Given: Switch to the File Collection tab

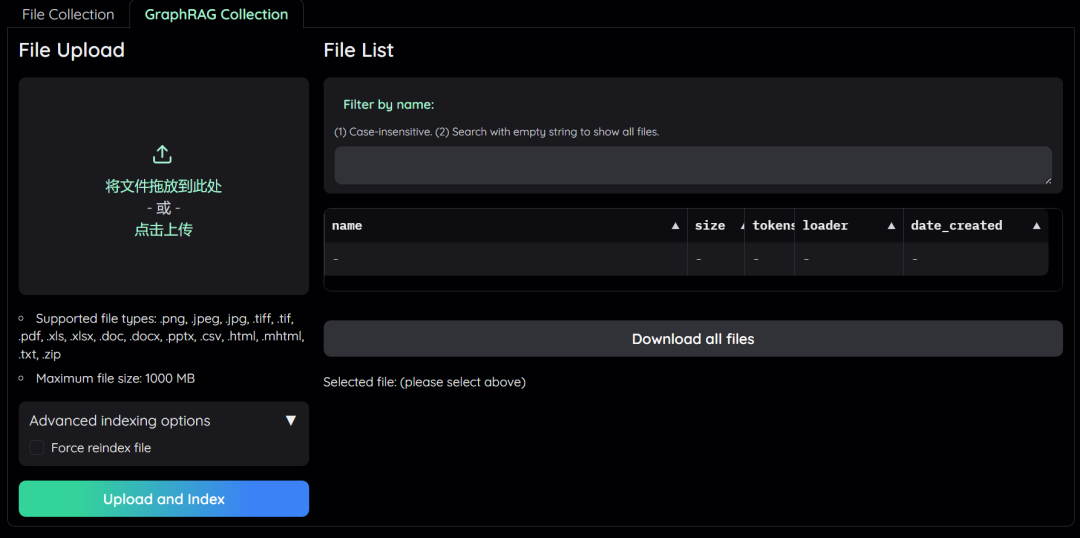Looking at the screenshot, I should click(68, 14).
